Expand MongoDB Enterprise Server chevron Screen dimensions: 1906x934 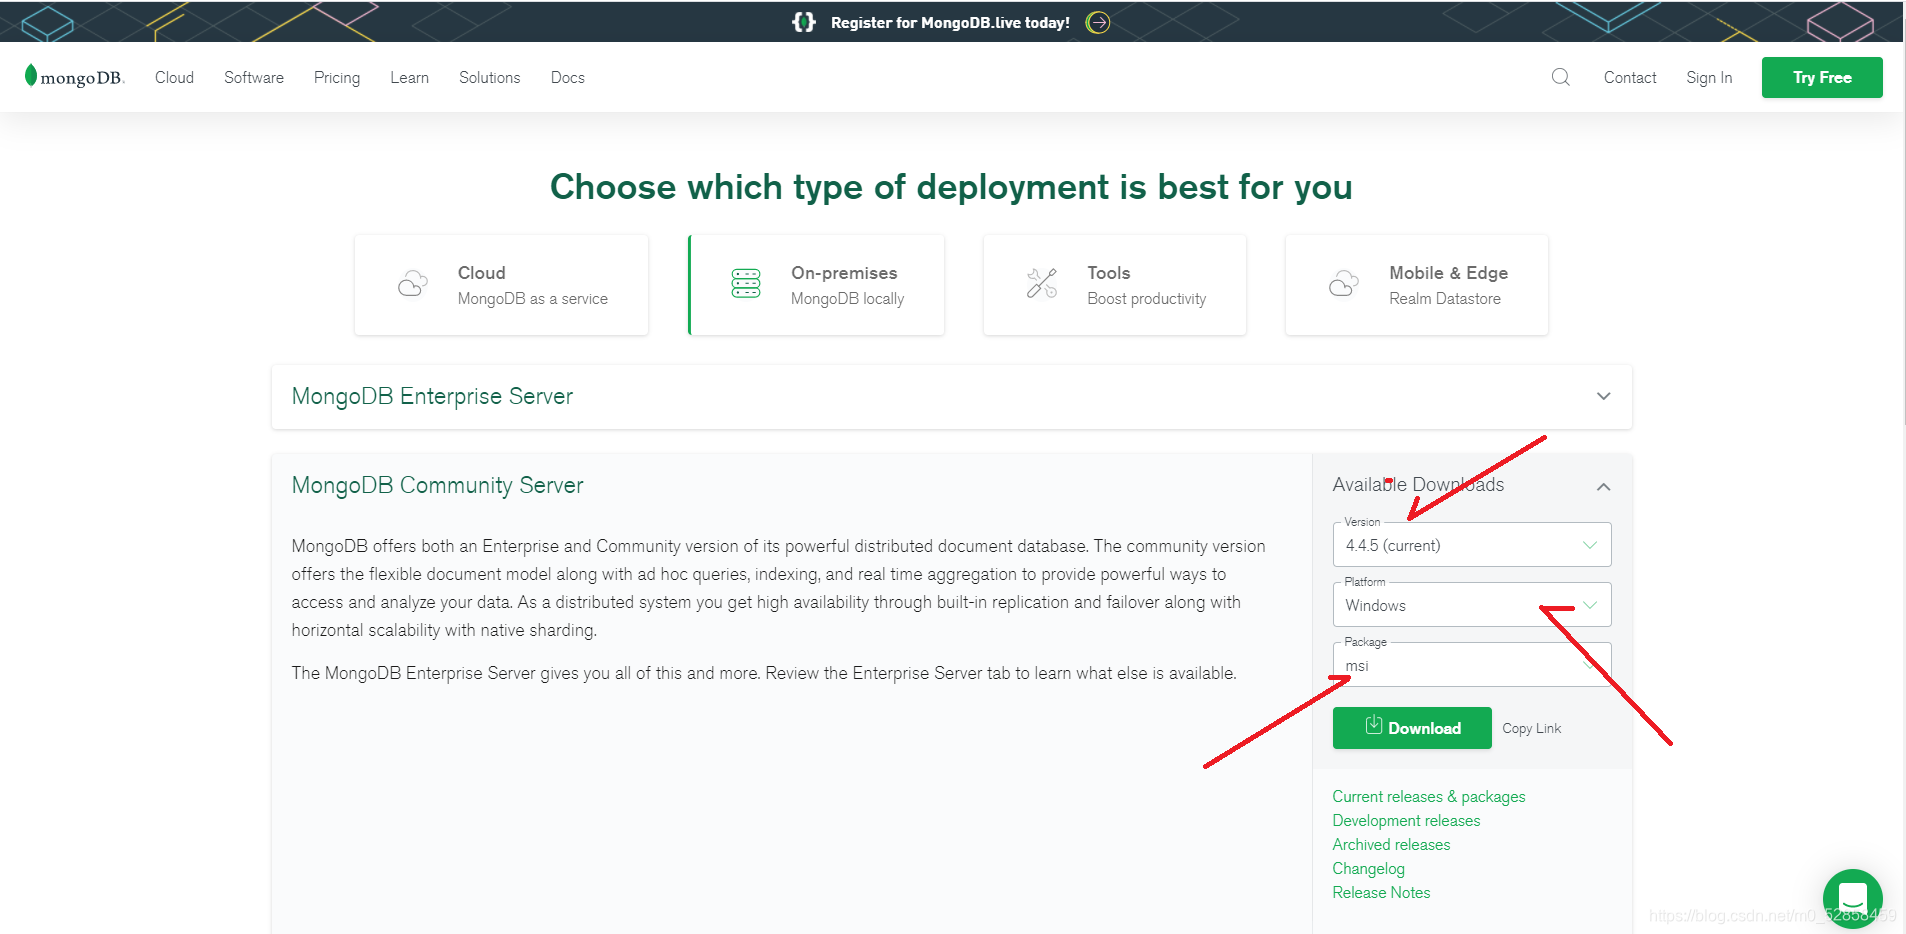coord(1604,396)
